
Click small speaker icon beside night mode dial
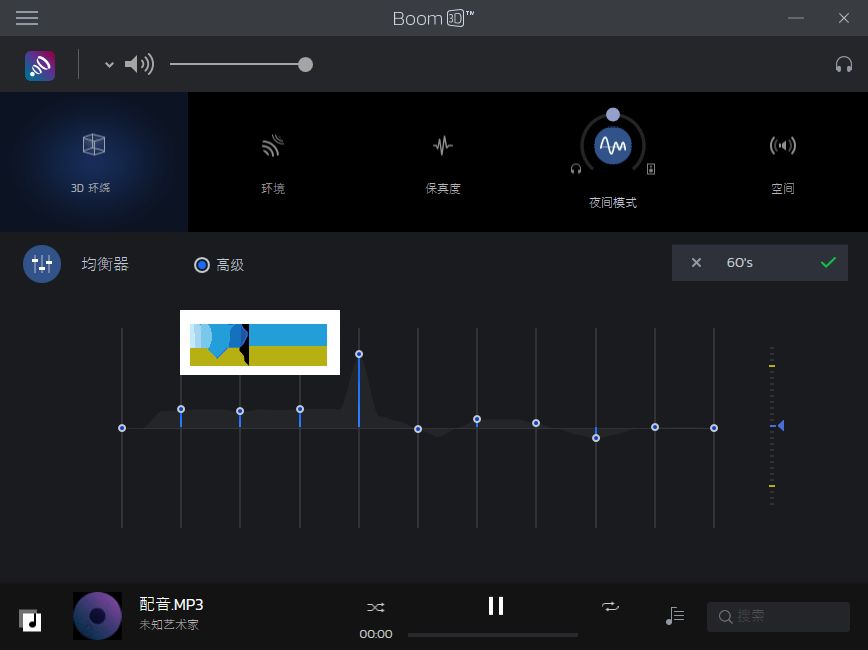point(651,169)
